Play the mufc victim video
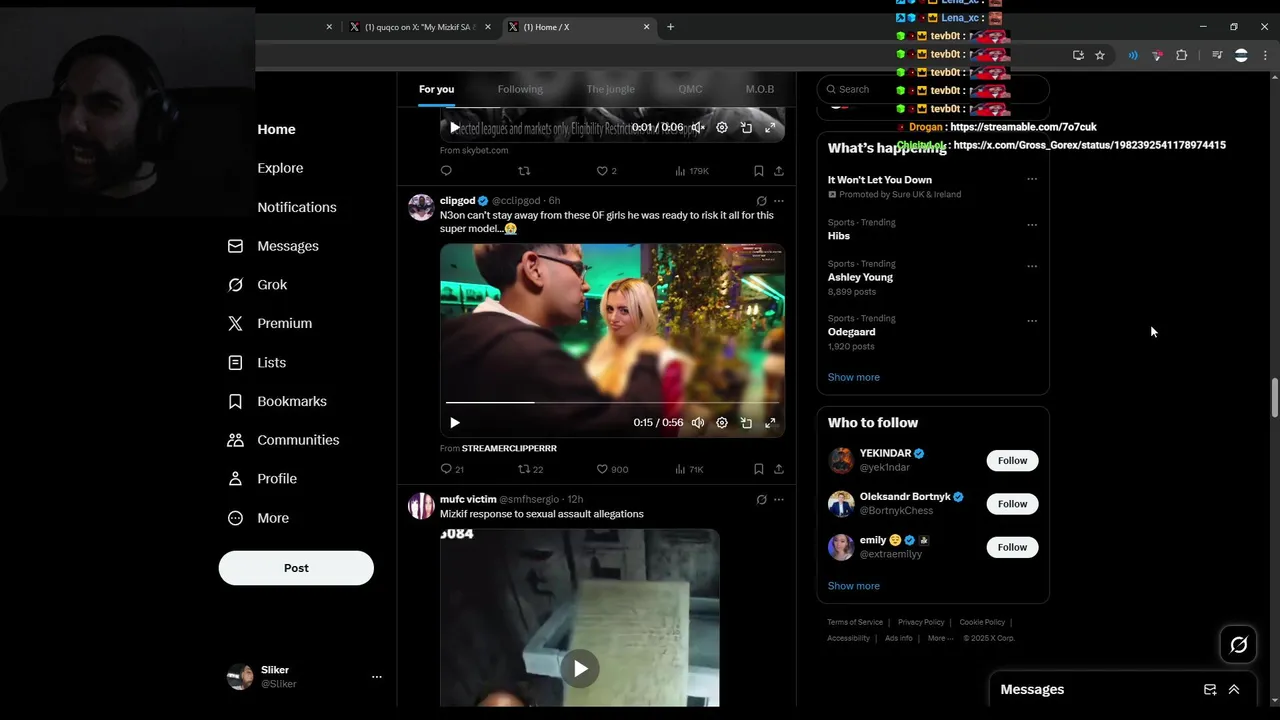 click(x=580, y=668)
